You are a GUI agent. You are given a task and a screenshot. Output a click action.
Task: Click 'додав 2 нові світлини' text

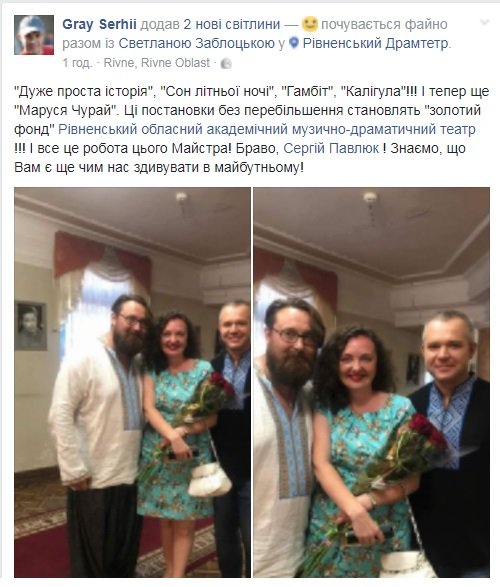(210, 24)
